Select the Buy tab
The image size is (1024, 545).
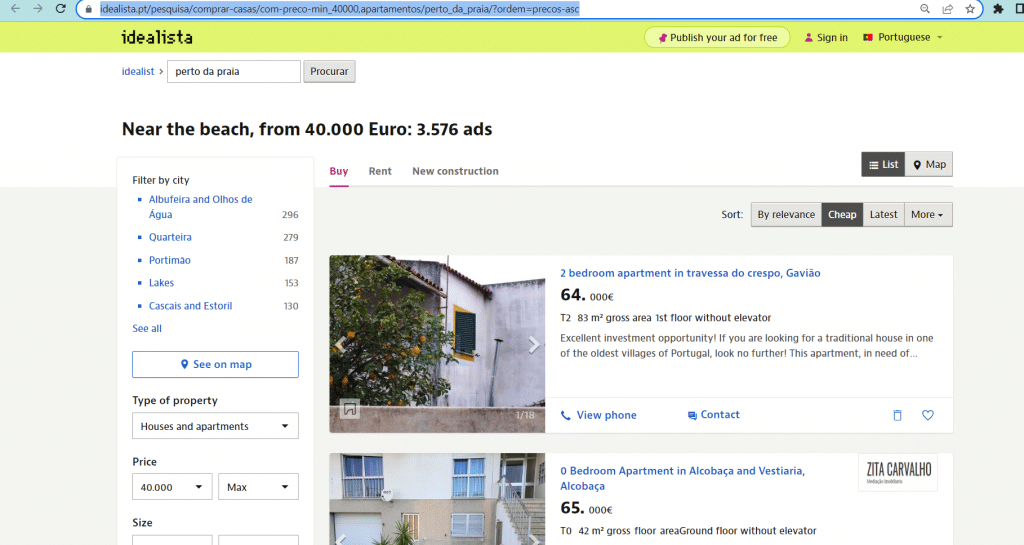338,171
